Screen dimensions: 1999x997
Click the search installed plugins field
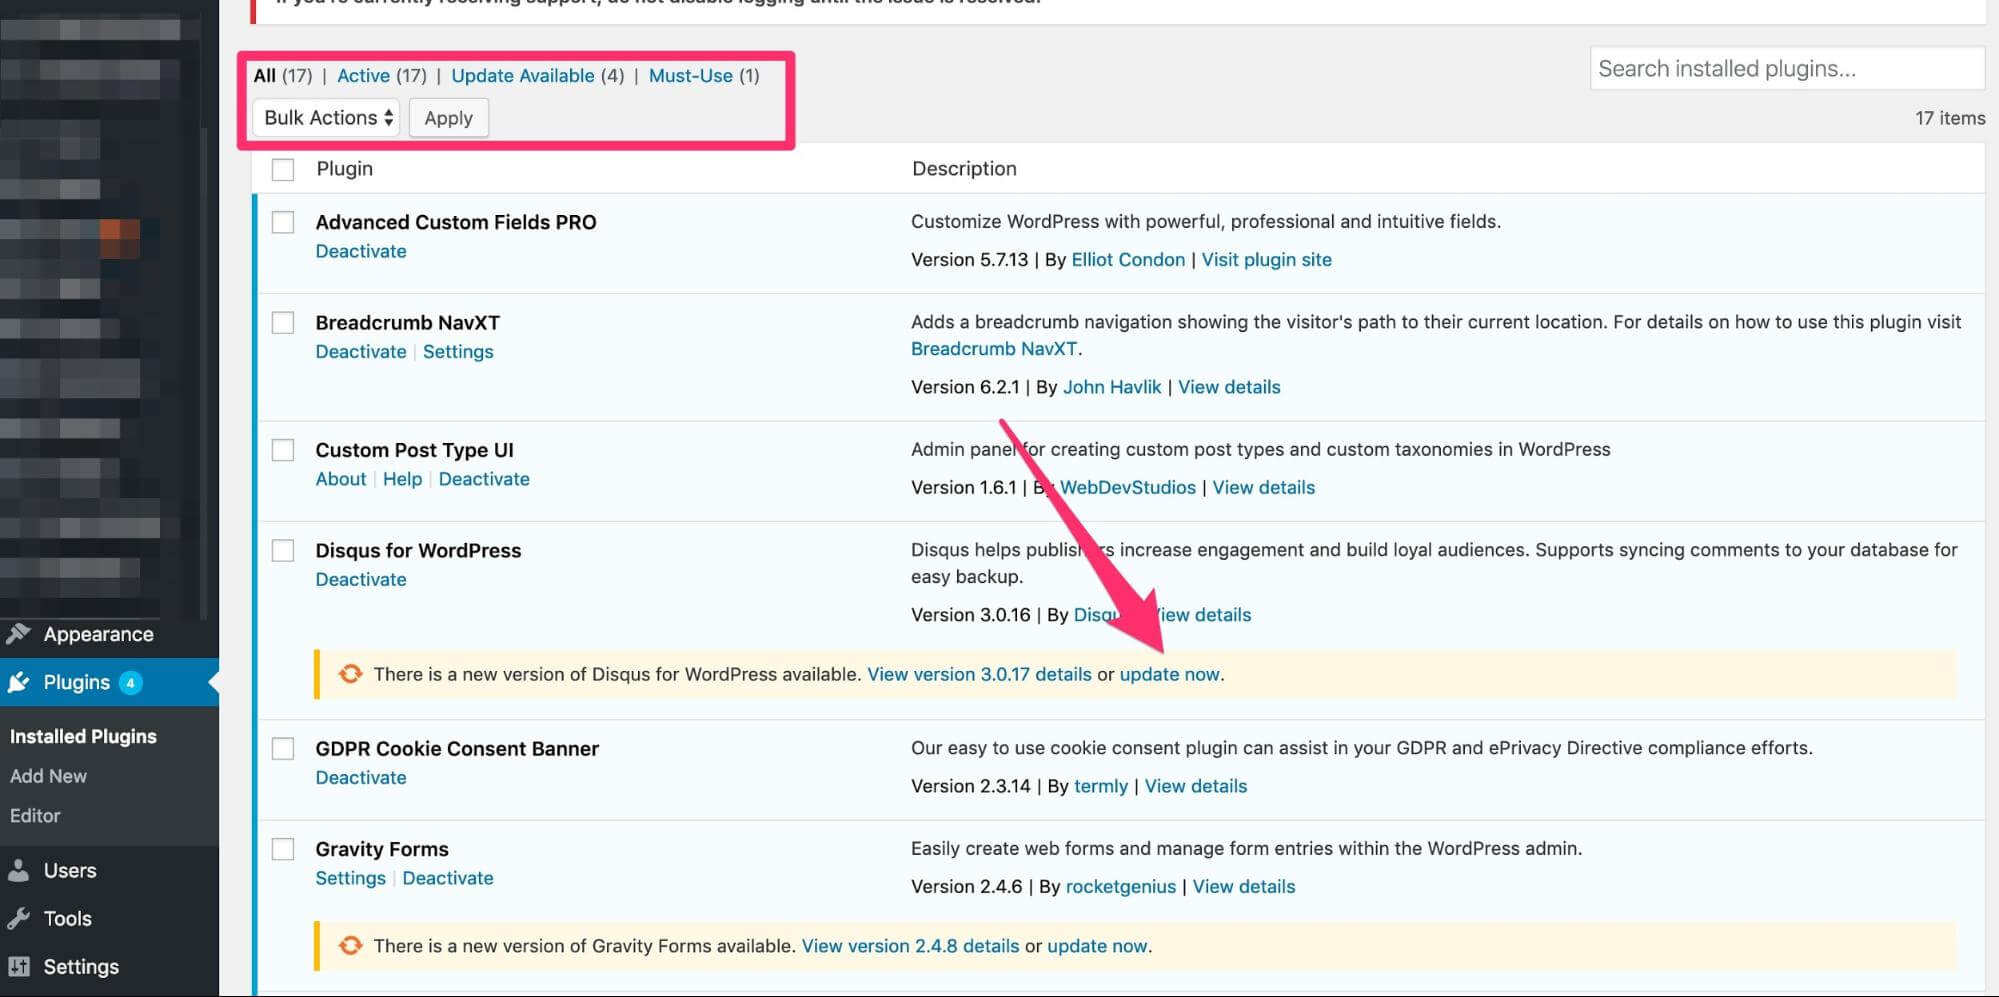point(1787,69)
